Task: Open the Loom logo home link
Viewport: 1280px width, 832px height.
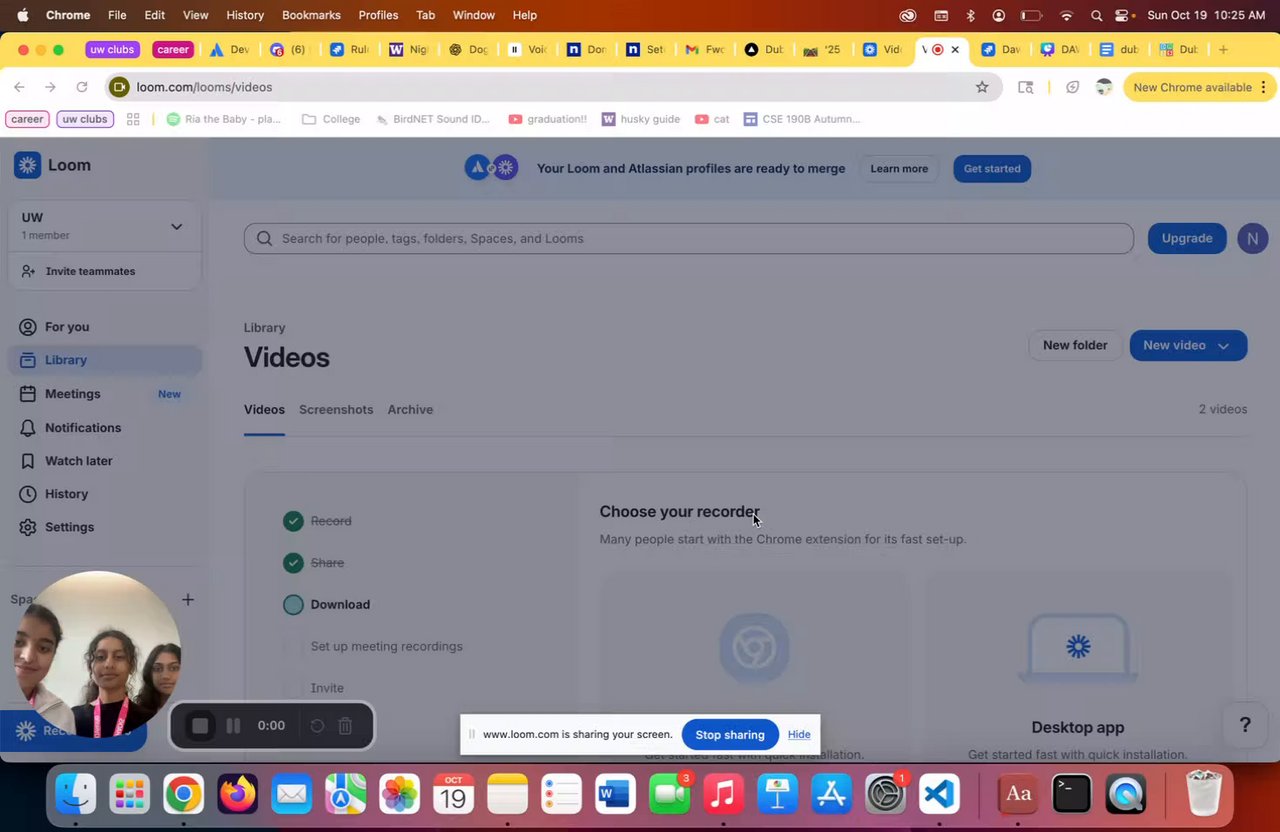Action: click(53, 165)
